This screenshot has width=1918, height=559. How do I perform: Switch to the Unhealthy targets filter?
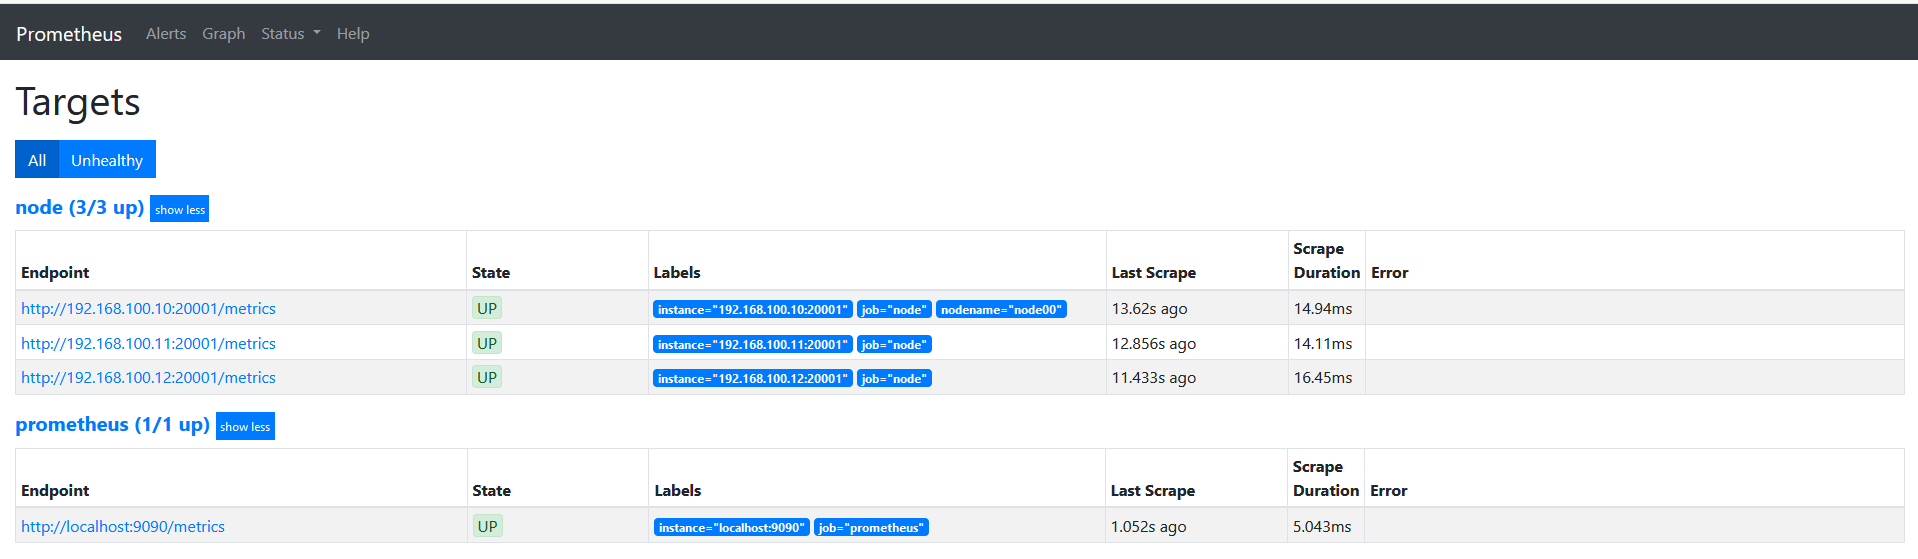(x=107, y=160)
